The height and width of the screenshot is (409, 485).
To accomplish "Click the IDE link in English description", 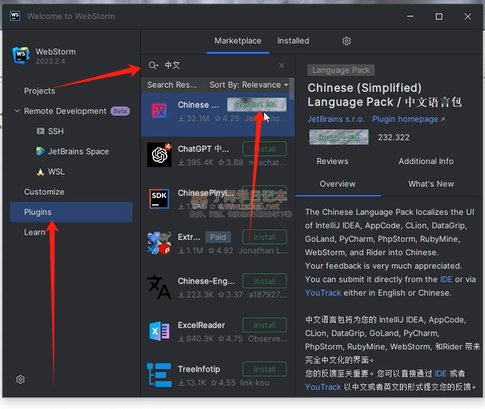I will (x=446, y=279).
